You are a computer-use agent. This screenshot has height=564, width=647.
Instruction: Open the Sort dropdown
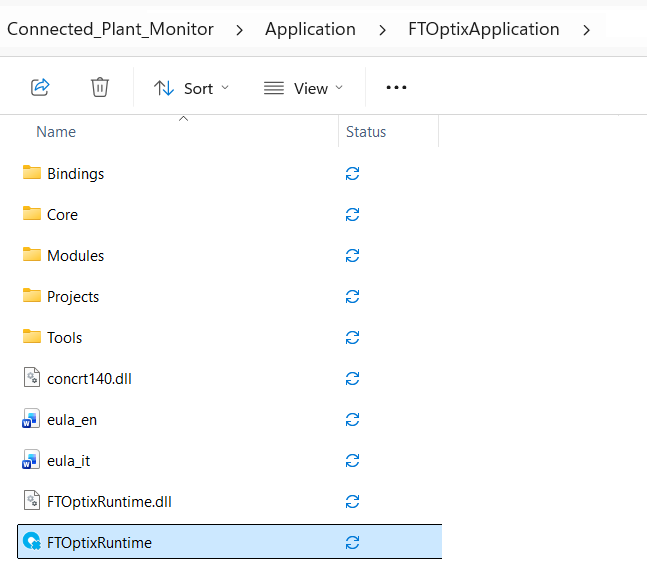191,88
